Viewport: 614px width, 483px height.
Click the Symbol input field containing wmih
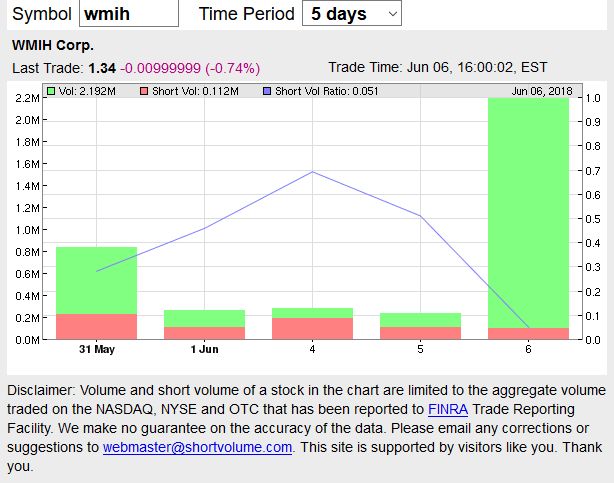point(129,14)
